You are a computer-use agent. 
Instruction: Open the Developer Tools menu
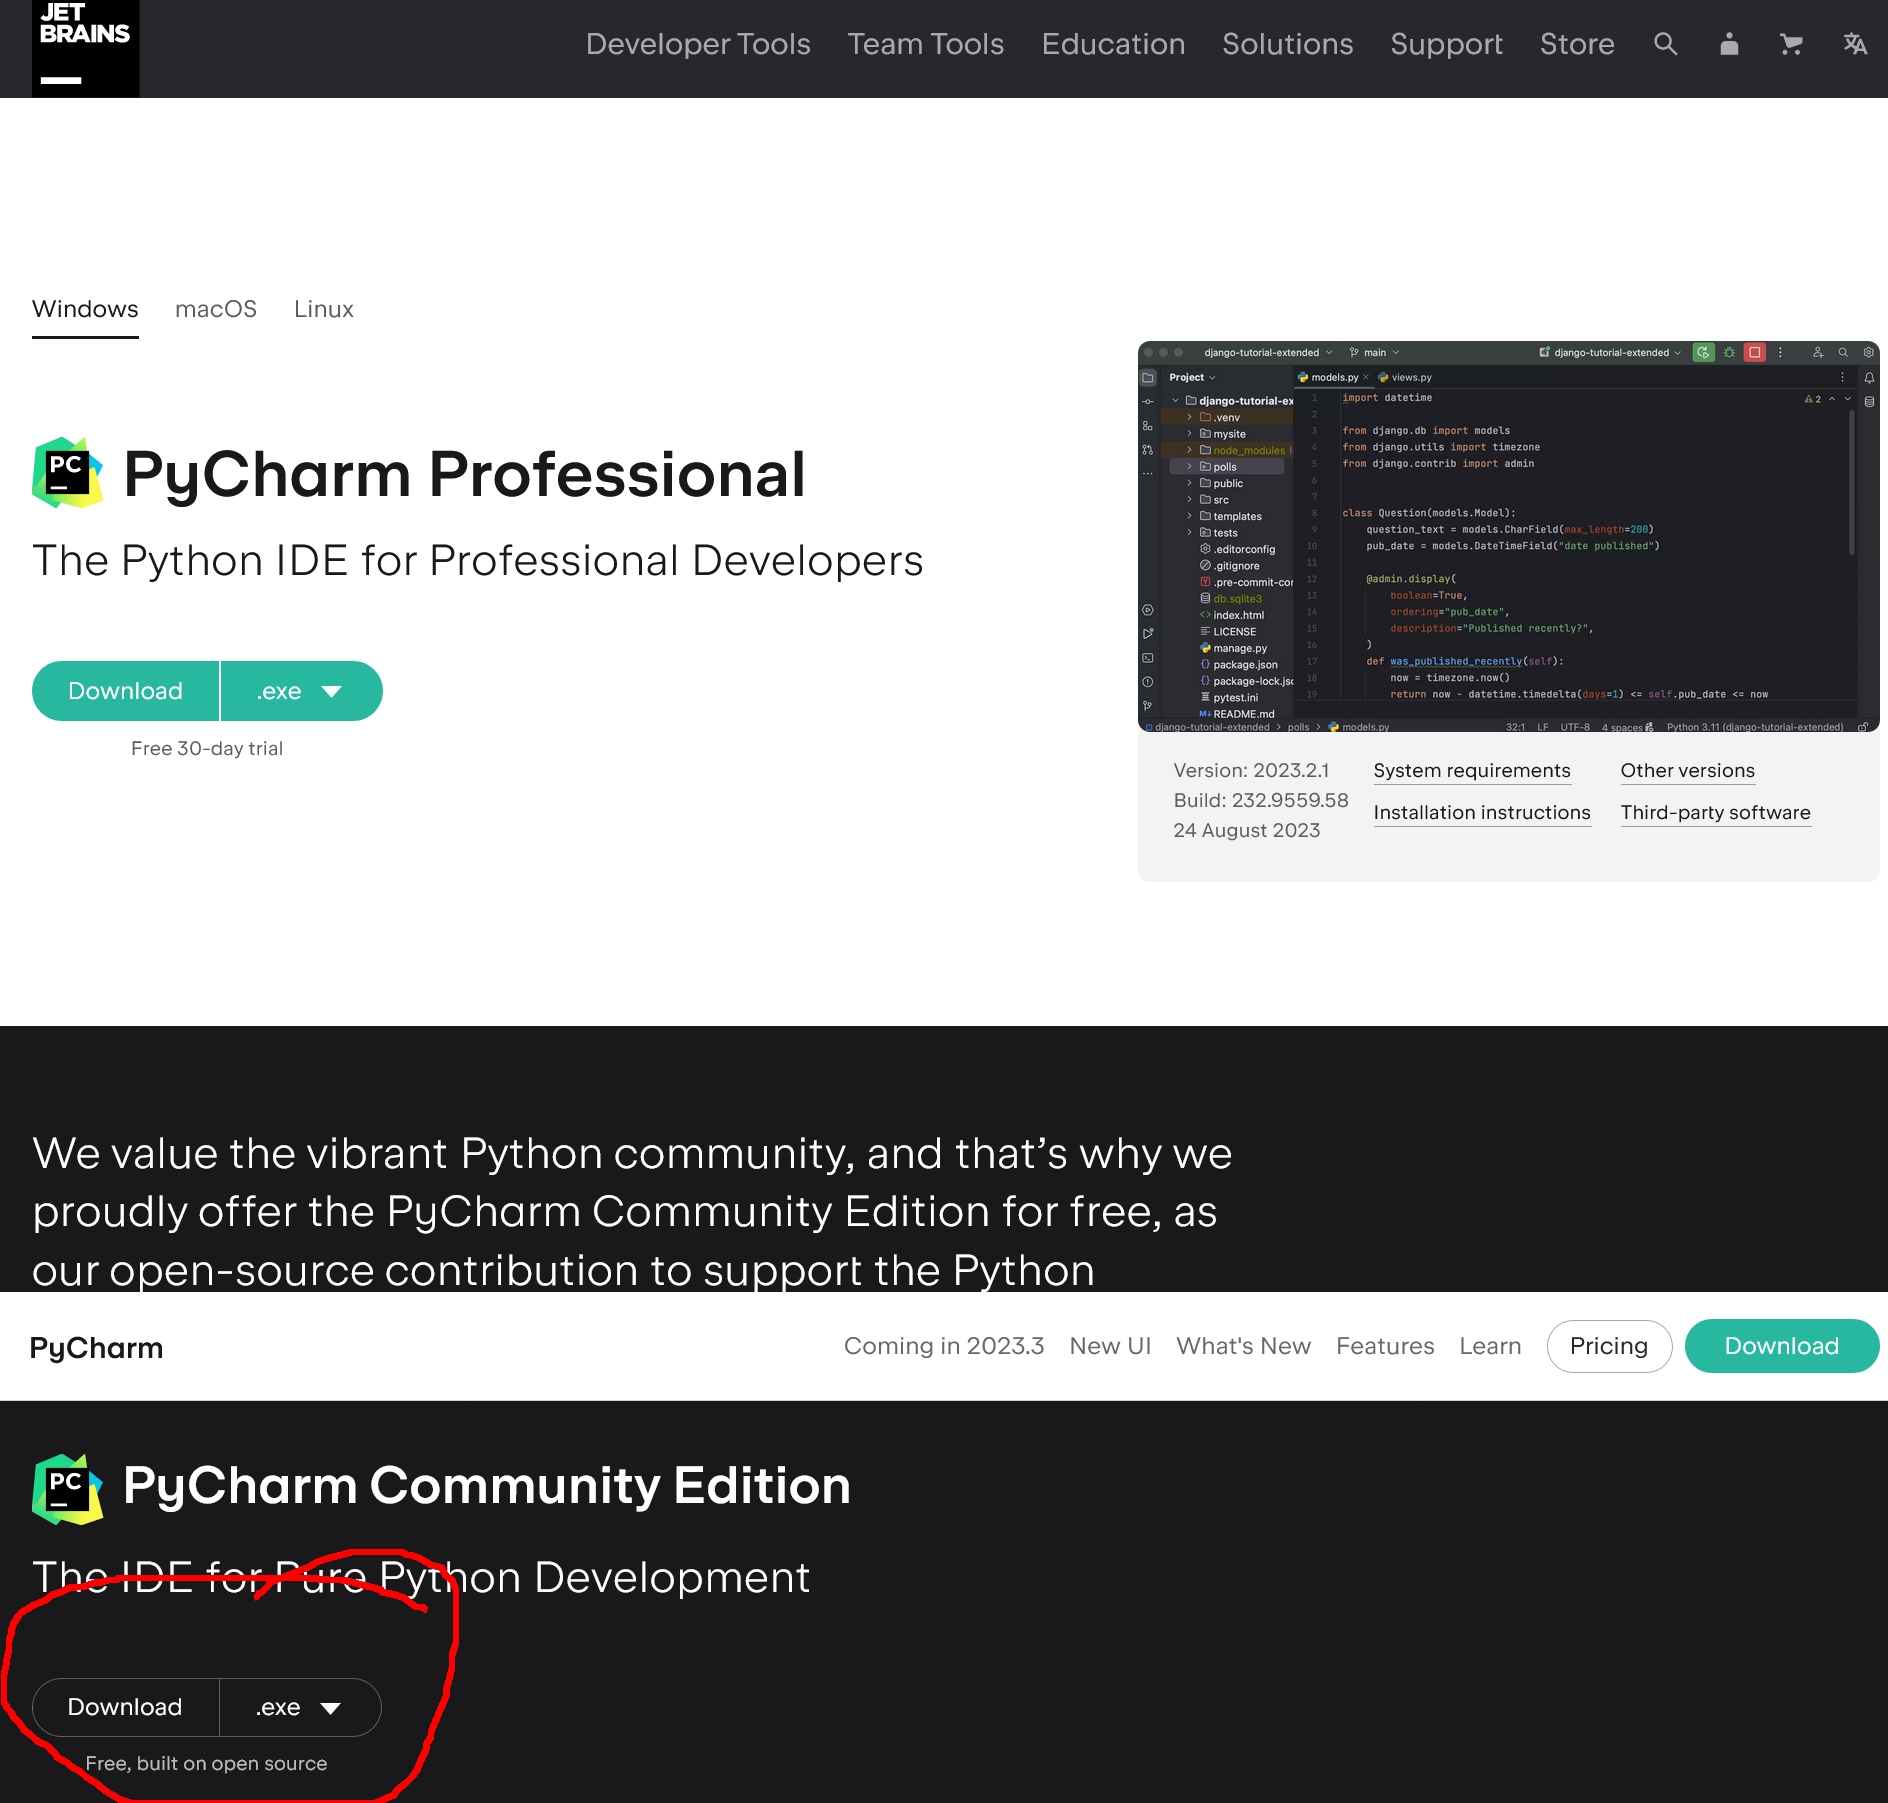point(698,44)
